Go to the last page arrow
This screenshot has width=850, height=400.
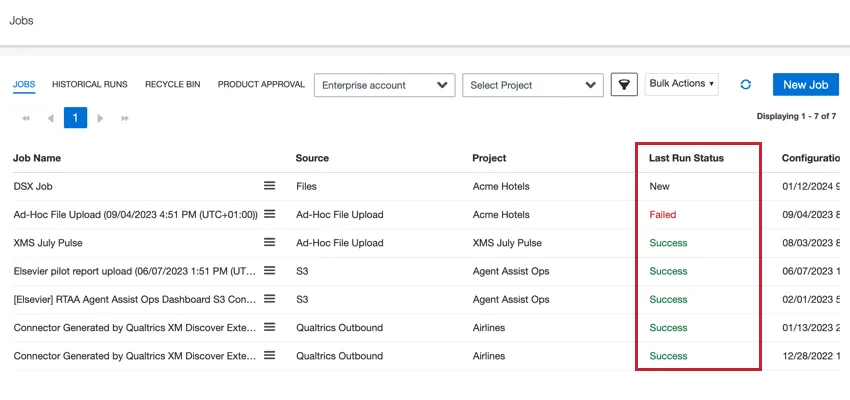pyautogui.click(x=125, y=118)
